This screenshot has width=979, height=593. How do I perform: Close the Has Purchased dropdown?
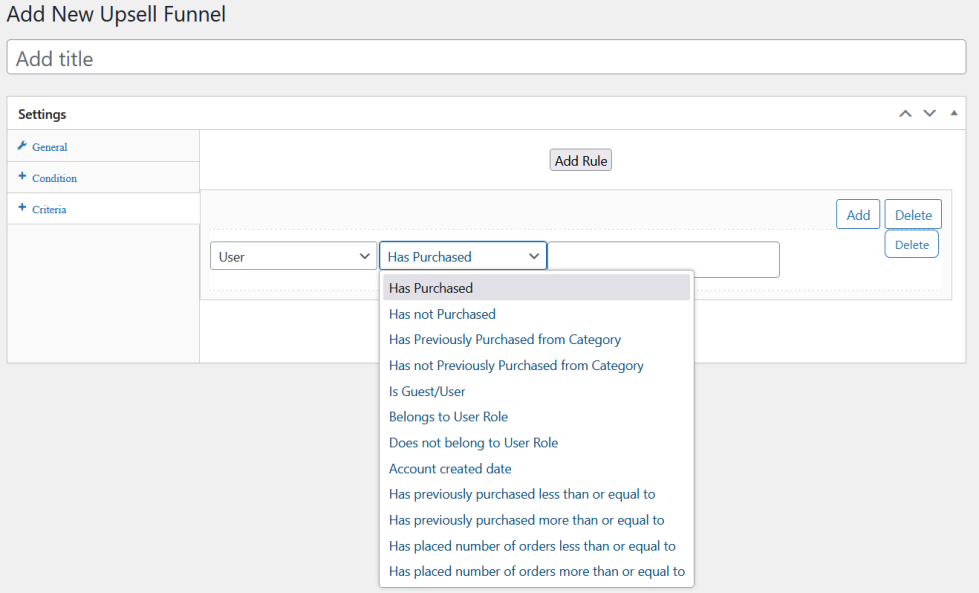[x=463, y=257]
